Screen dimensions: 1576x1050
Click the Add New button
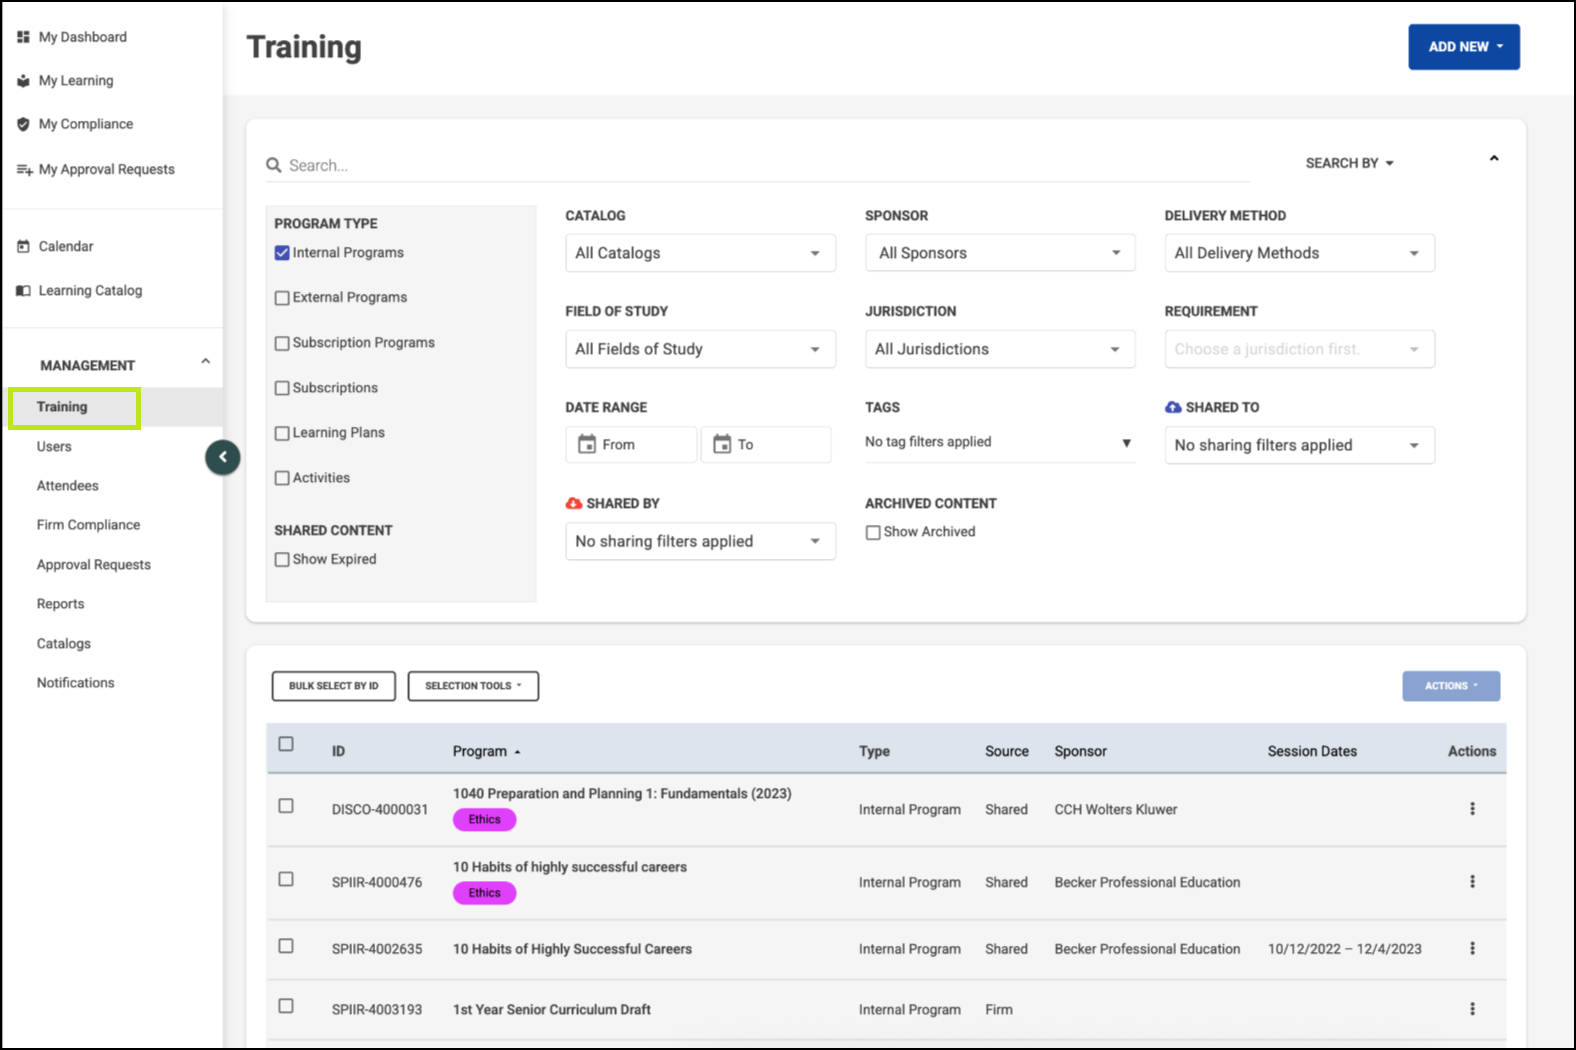coord(1463,47)
